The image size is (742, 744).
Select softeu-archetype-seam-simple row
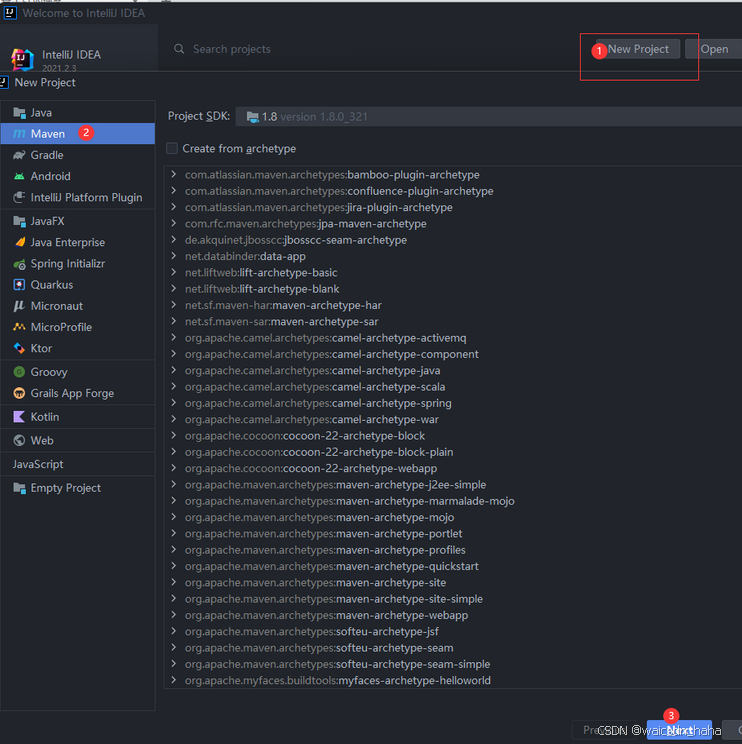pos(338,664)
